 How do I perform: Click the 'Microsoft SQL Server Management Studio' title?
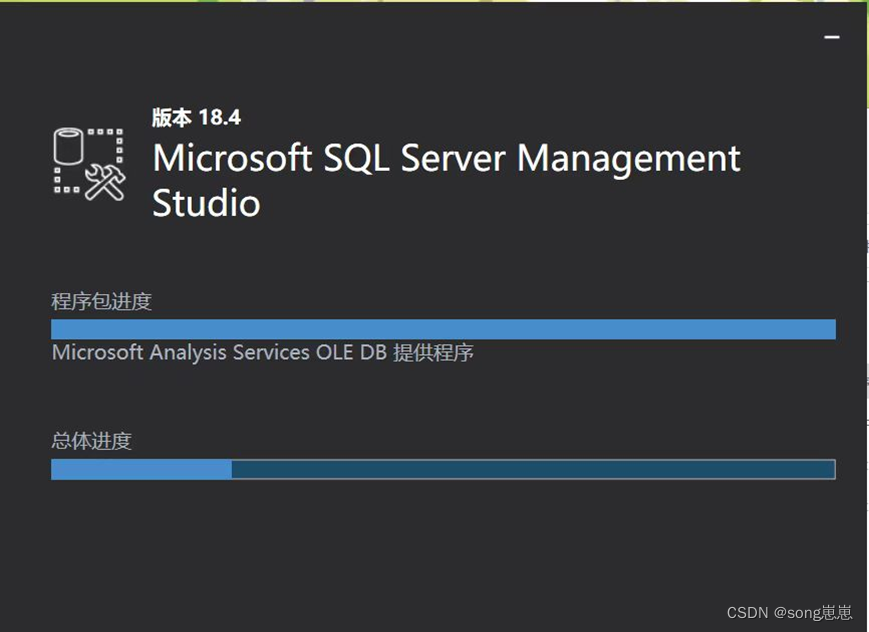coord(446,180)
